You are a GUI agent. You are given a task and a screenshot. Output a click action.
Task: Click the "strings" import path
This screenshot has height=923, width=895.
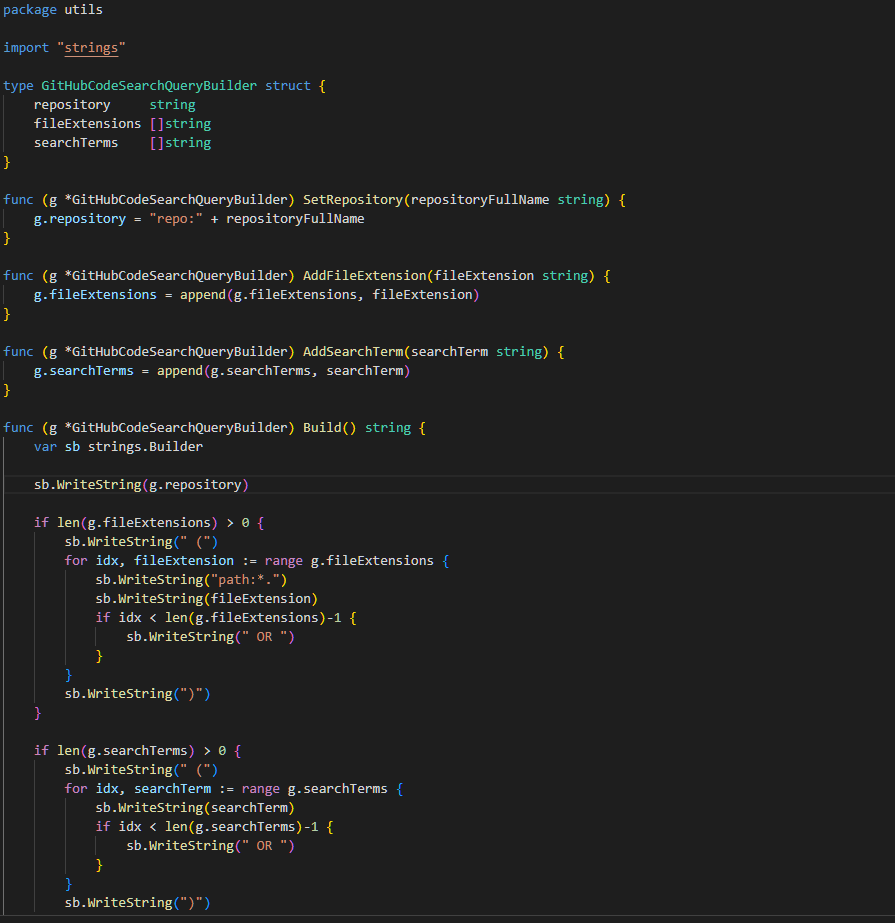(x=91, y=48)
